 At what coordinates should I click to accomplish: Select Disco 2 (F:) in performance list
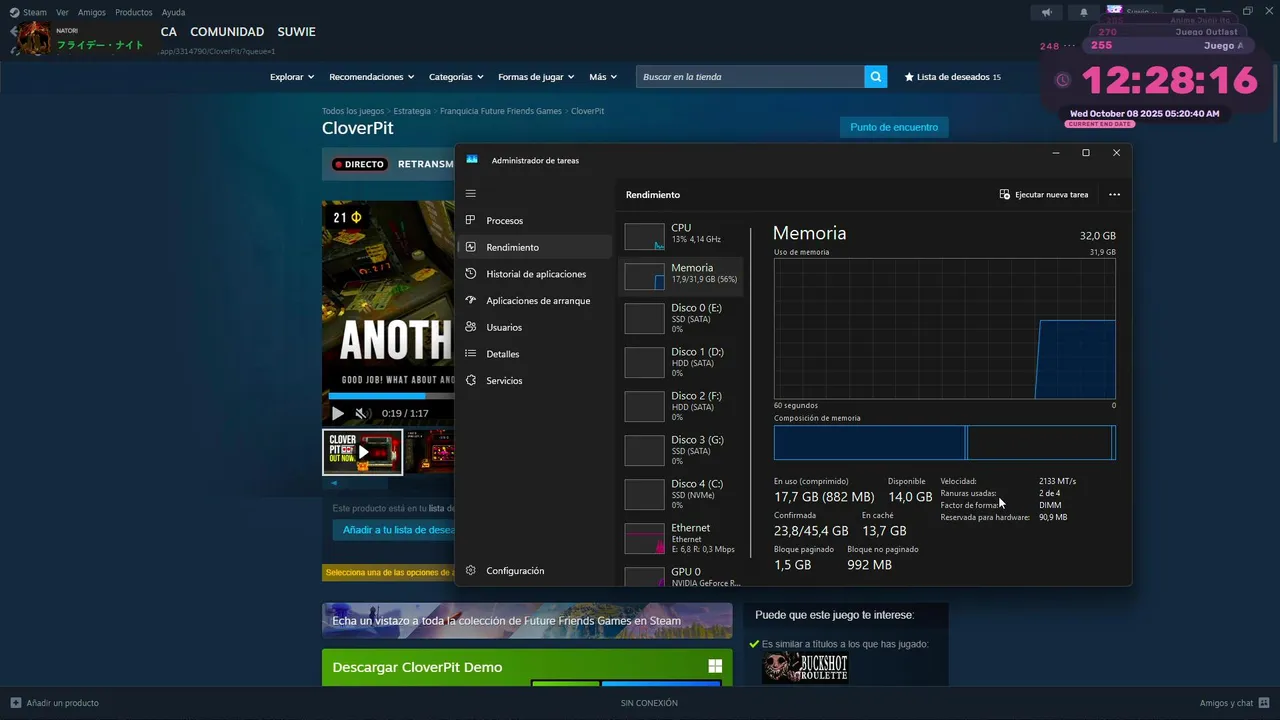click(x=681, y=406)
